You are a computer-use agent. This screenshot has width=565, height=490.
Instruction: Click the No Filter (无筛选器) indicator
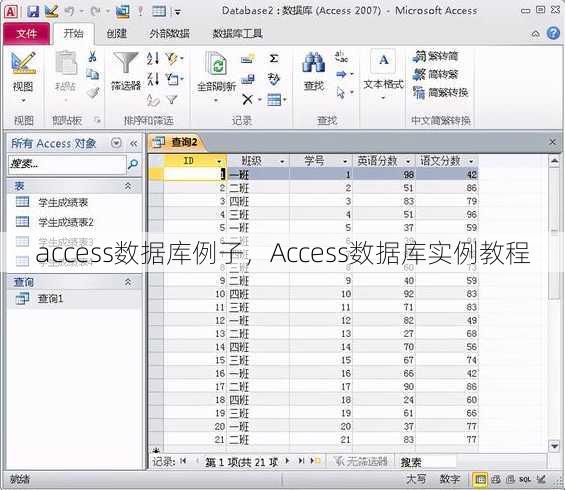click(x=360, y=461)
